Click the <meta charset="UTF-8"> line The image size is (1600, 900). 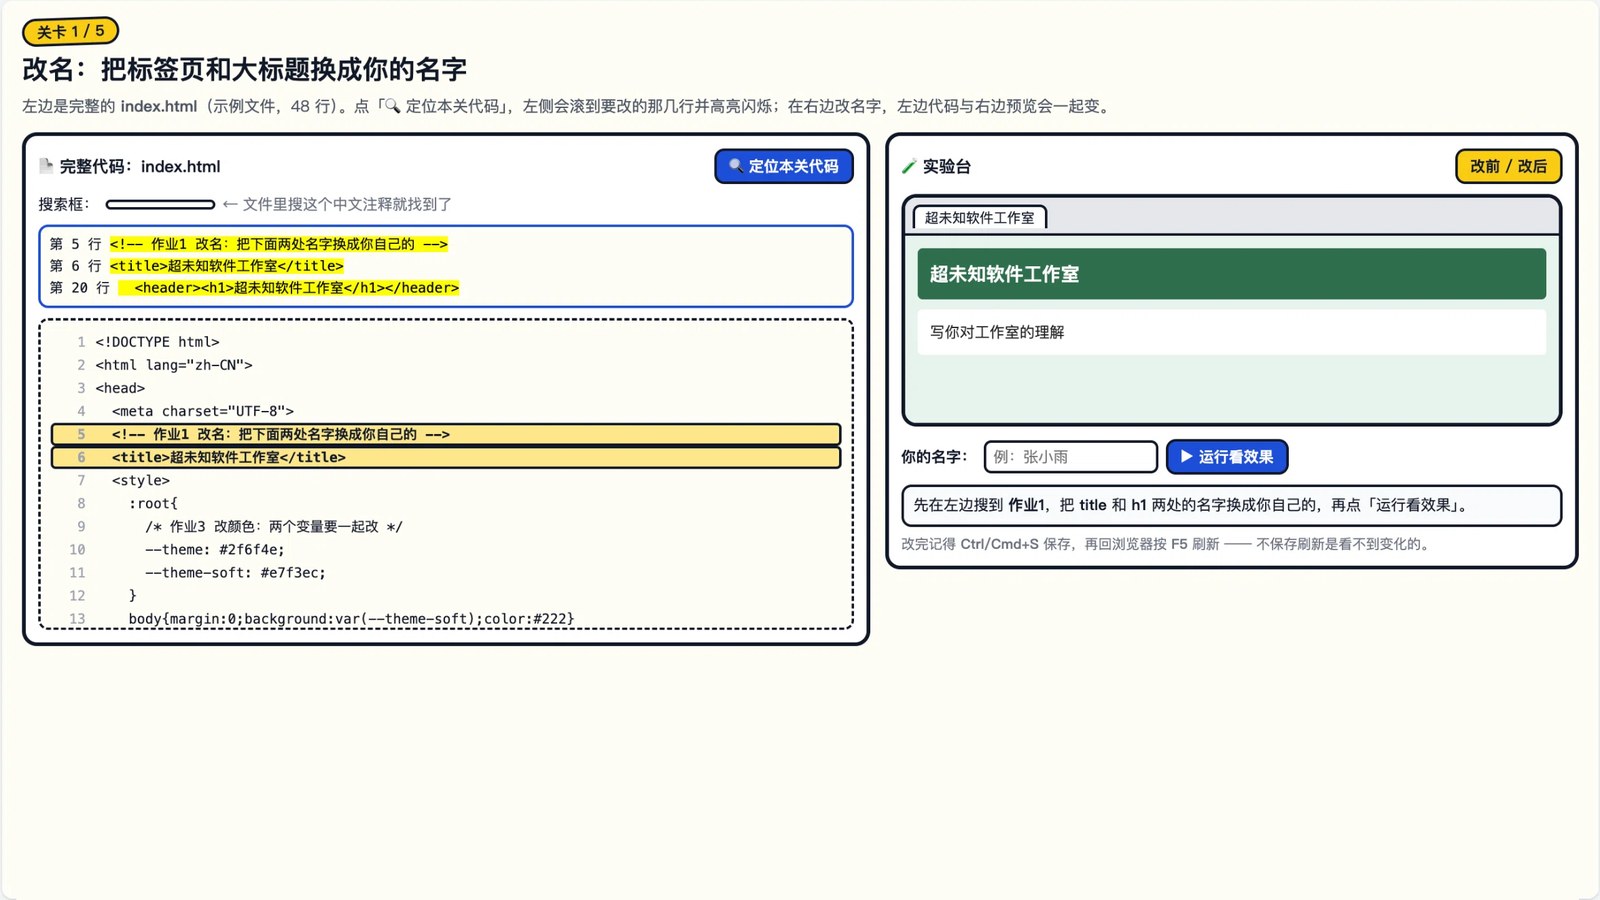coord(203,411)
